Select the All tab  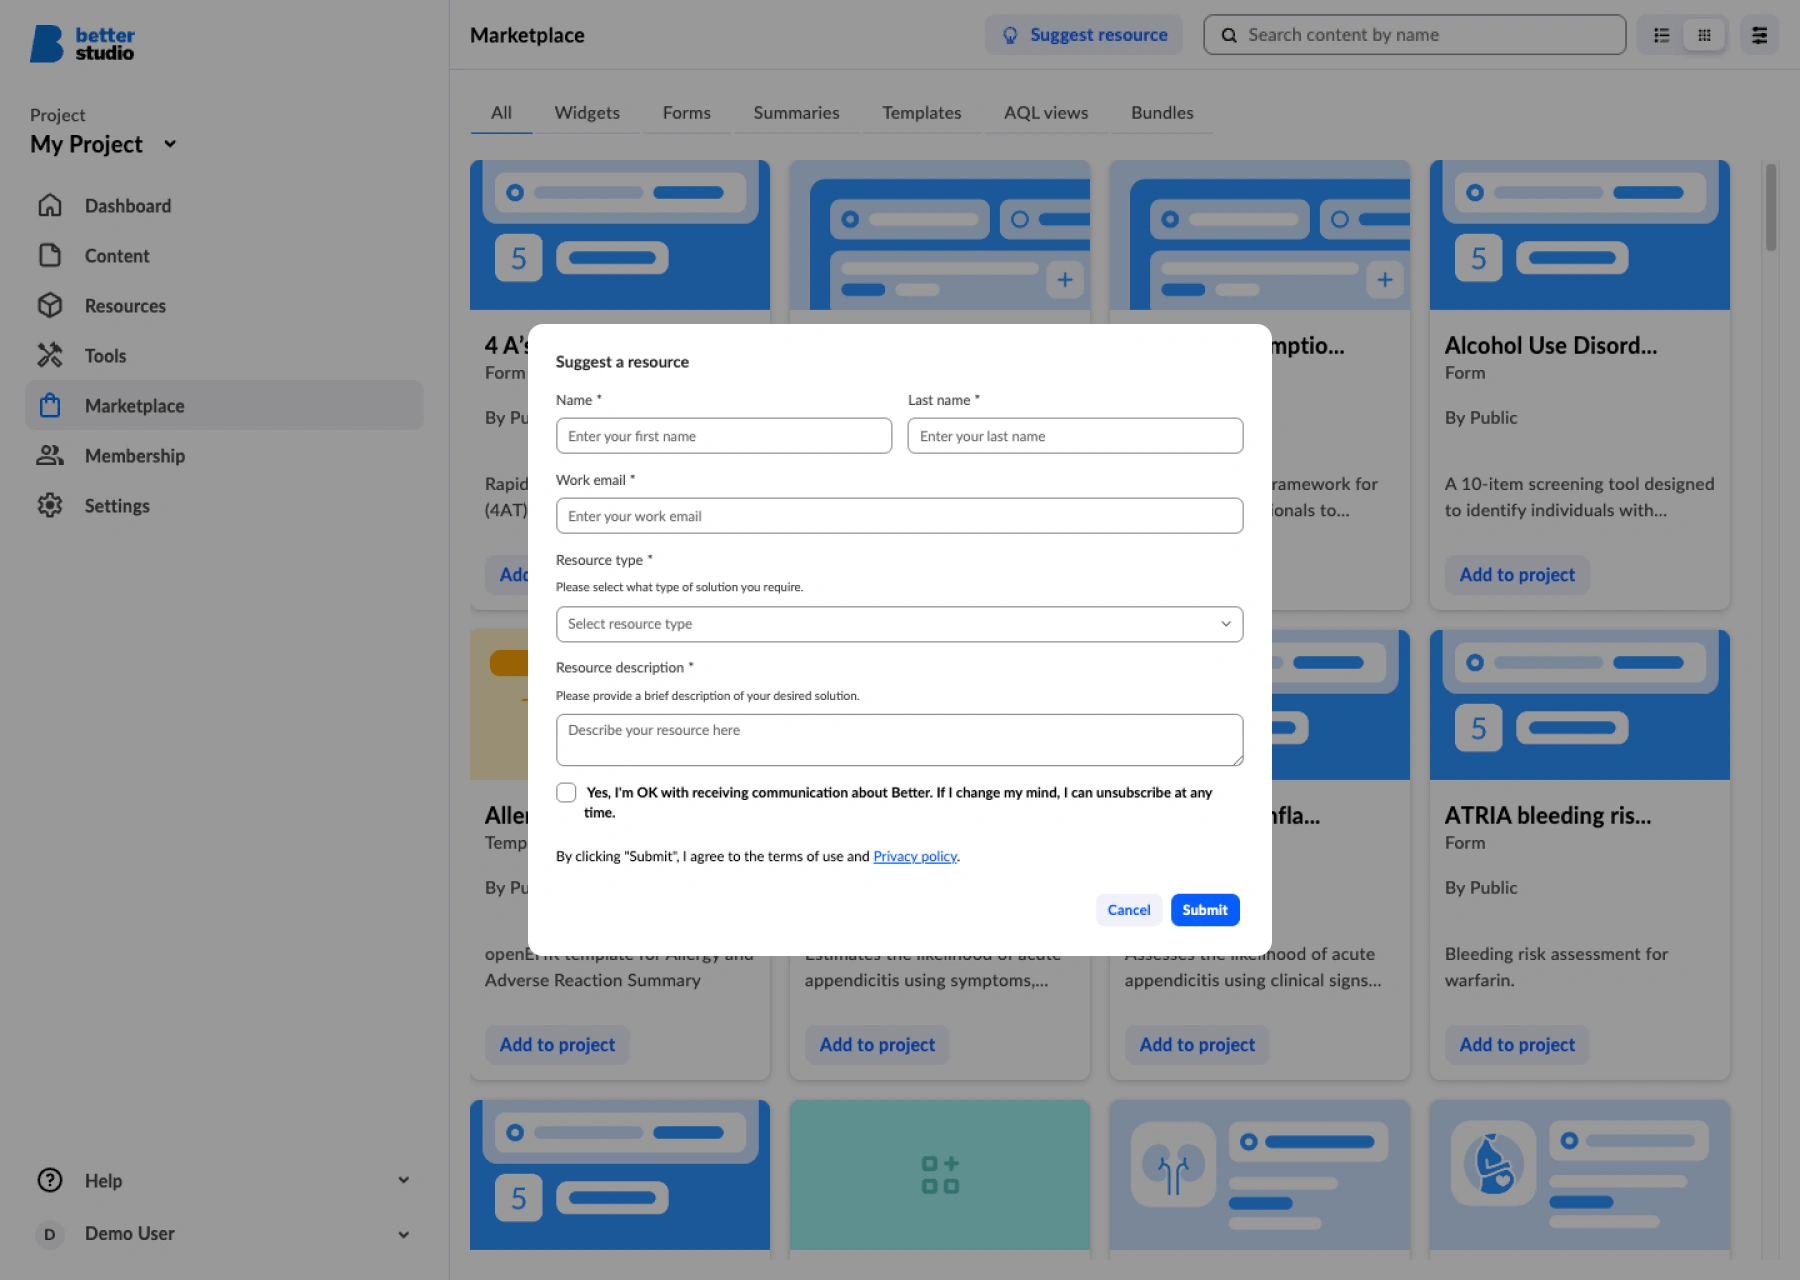[x=501, y=113]
